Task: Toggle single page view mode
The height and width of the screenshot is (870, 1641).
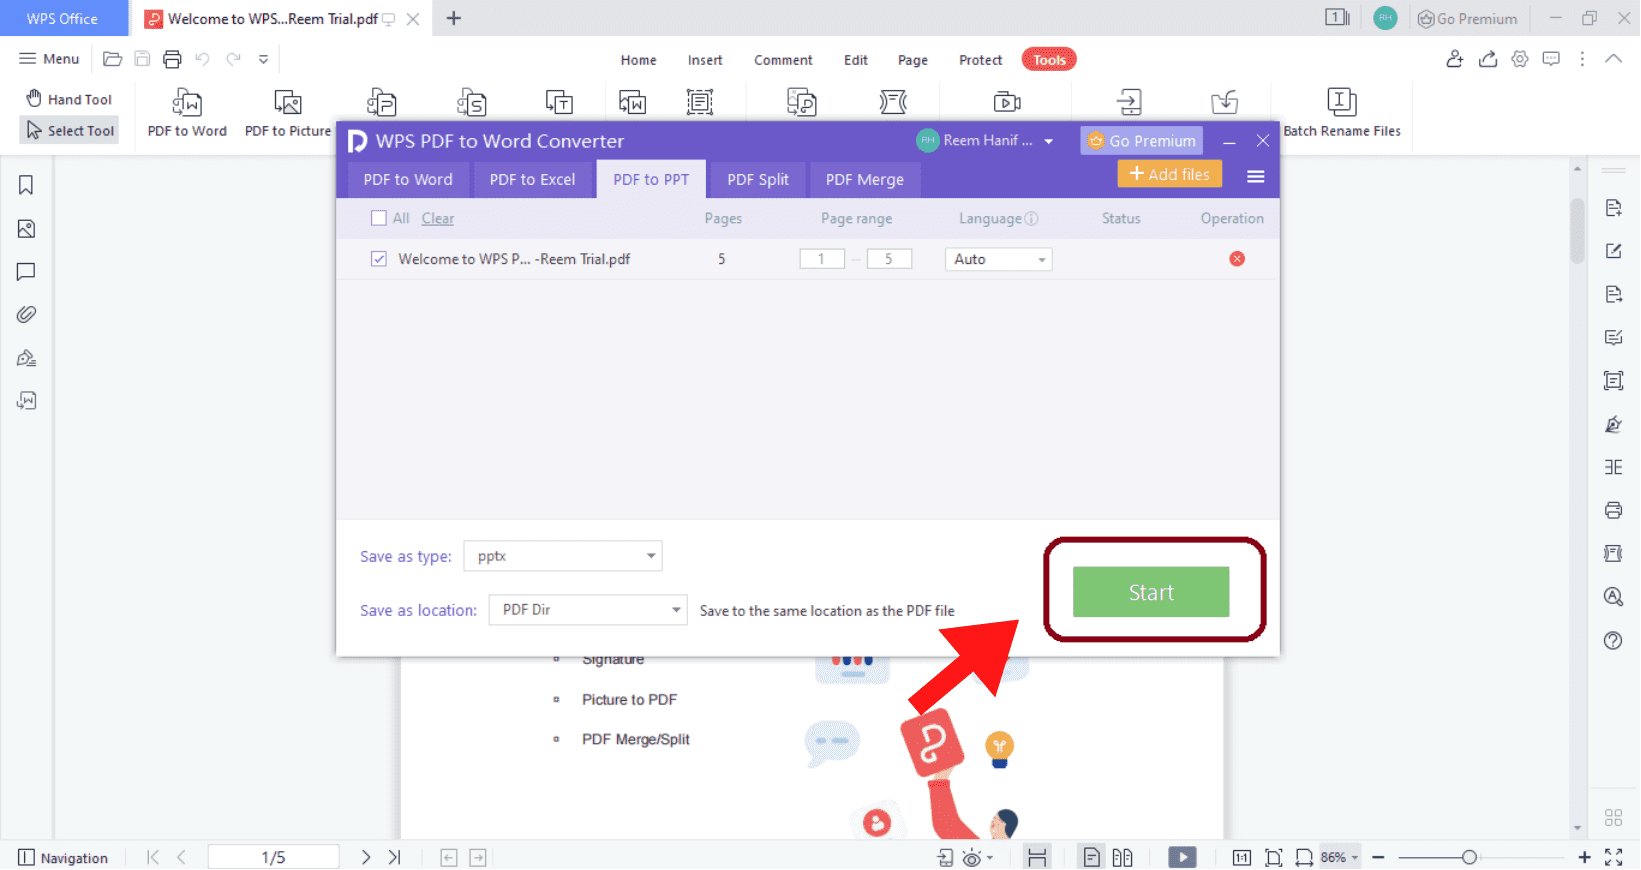Action: coord(1092,857)
